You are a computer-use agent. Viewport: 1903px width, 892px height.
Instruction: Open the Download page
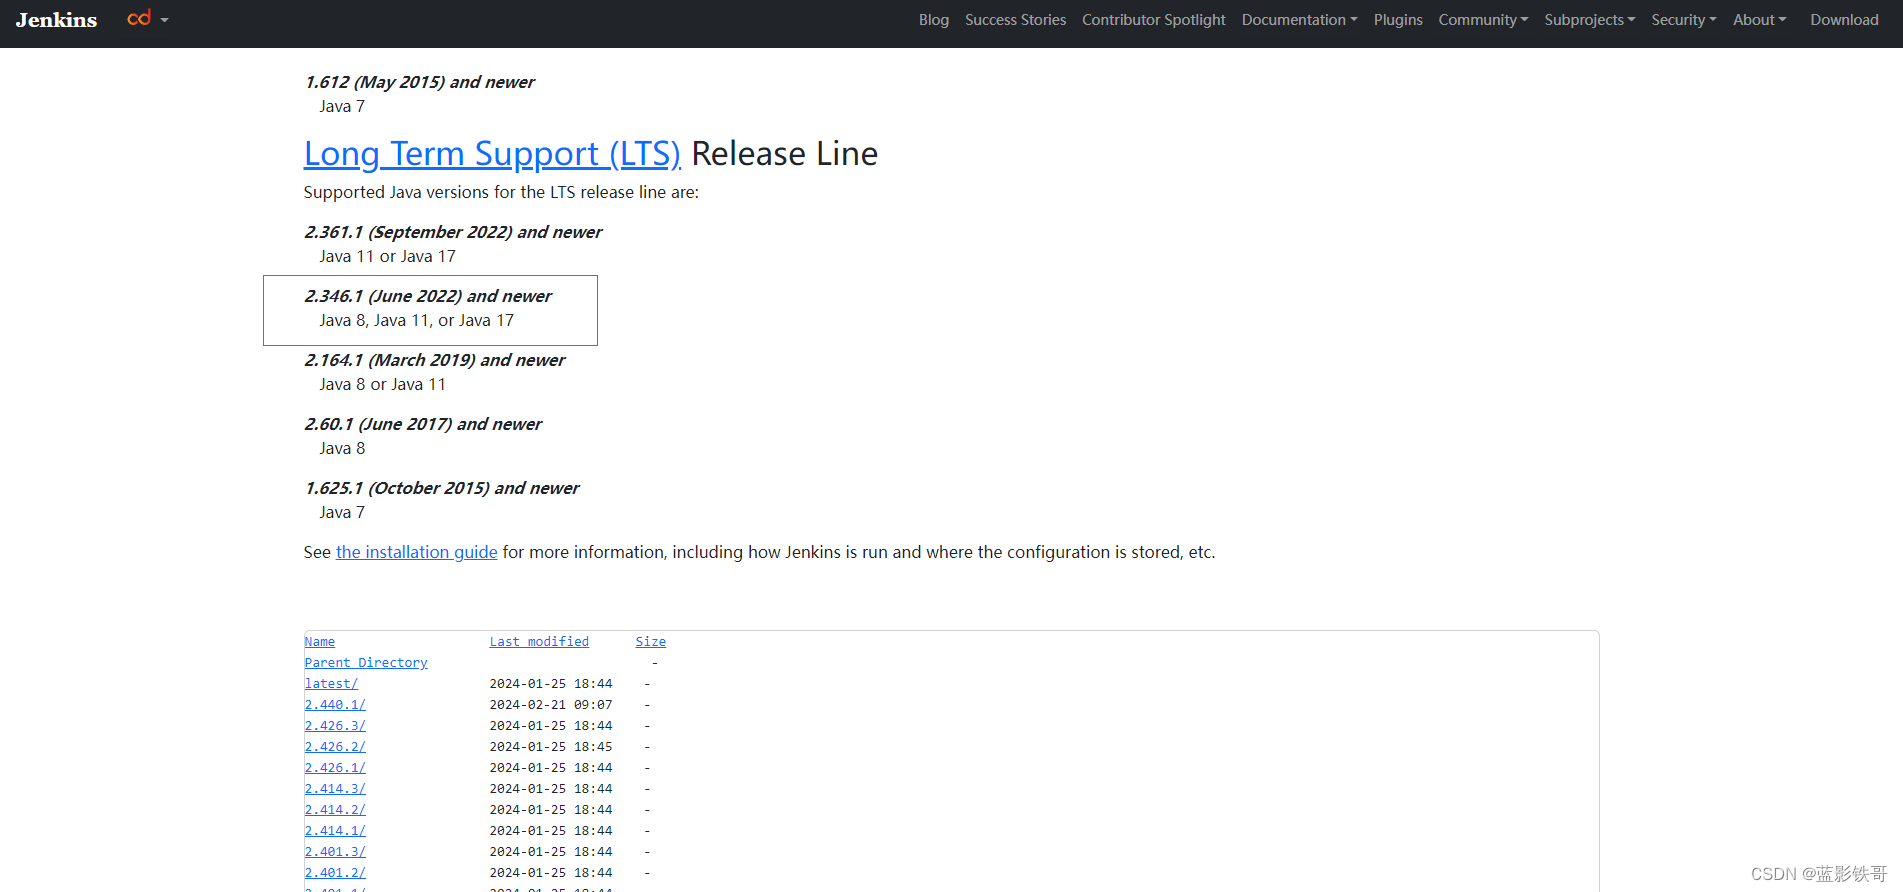[1844, 20]
